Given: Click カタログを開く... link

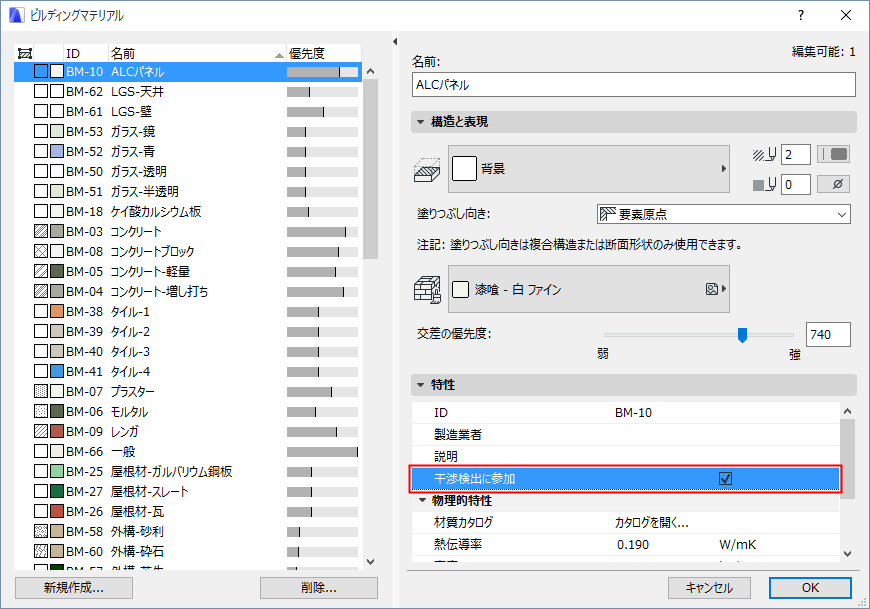Looking at the screenshot, I should point(651,522).
